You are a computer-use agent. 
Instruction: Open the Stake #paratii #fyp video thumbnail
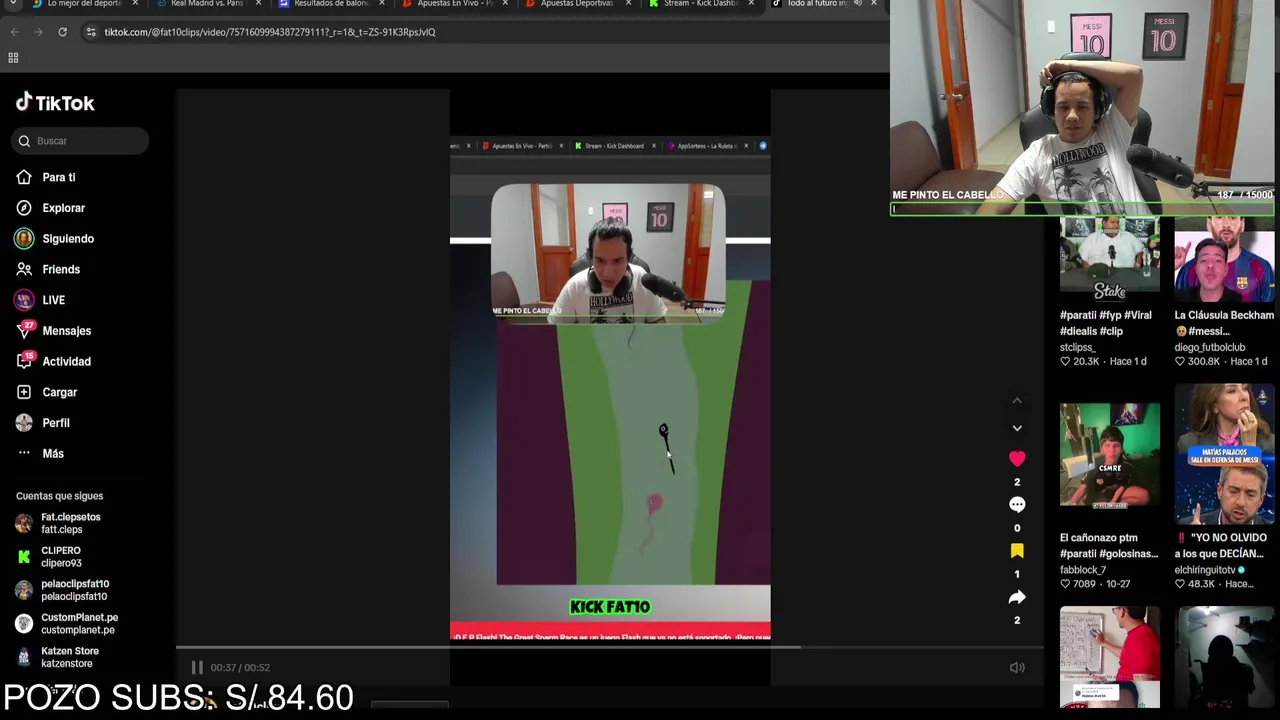pos(1110,258)
